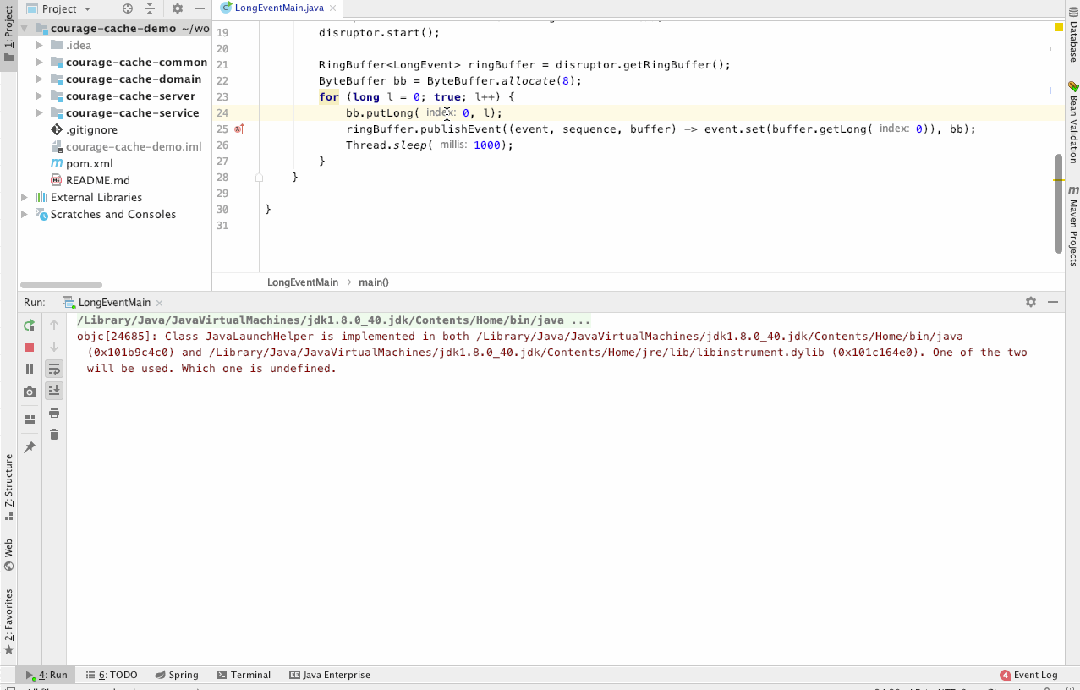The width and height of the screenshot is (1080, 690).
Task: Toggle soft-wrap in the console
Action: coord(54,369)
